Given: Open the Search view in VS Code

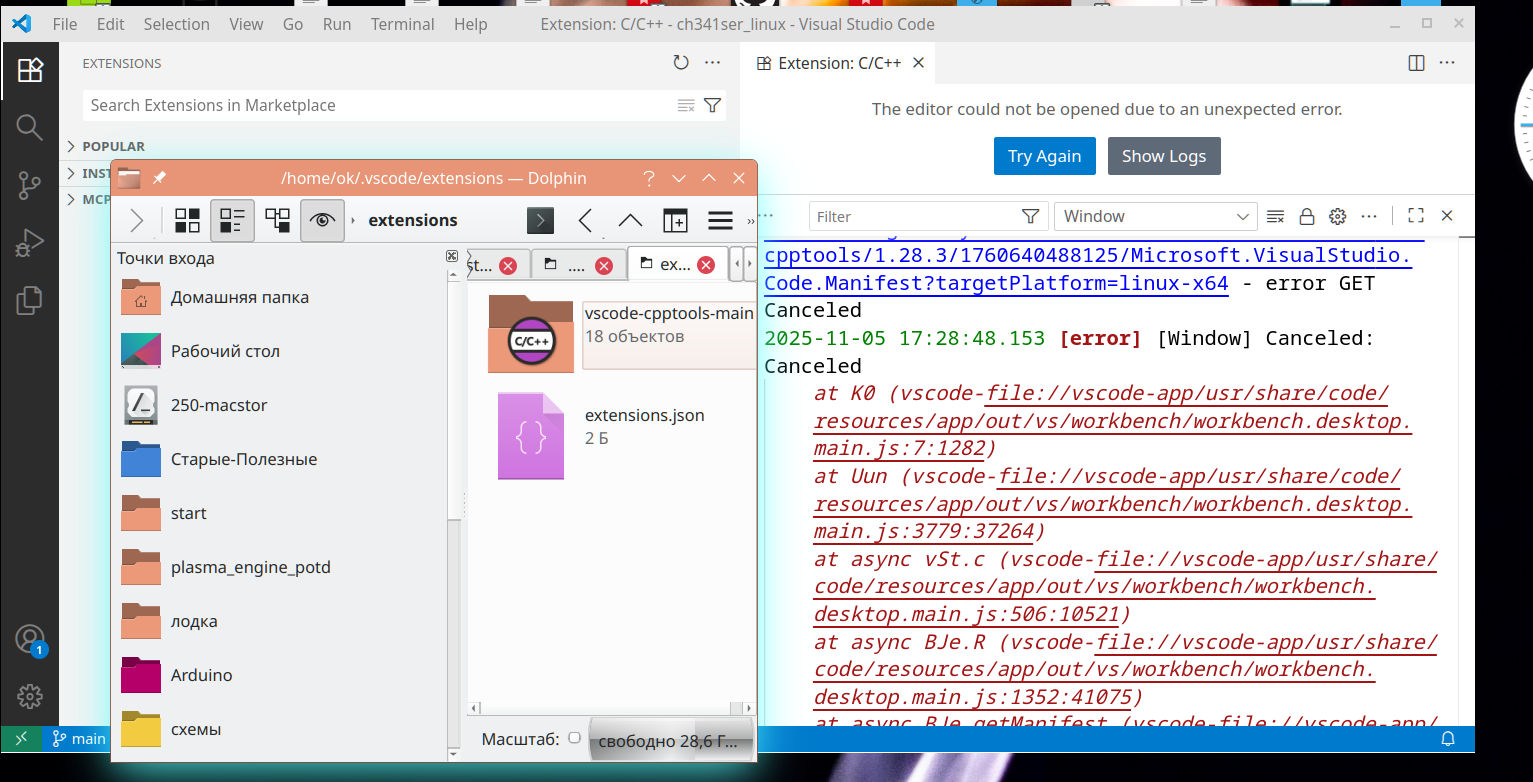Looking at the screenshot, I should point(29,127).
